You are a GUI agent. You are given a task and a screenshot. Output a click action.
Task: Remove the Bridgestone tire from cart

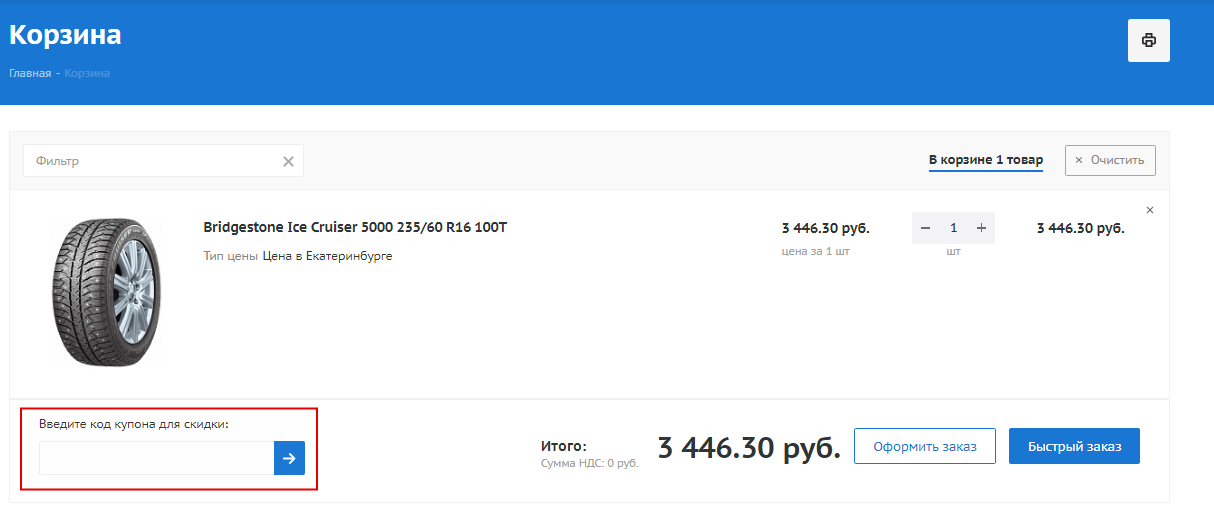click(x=1149, y=210)
